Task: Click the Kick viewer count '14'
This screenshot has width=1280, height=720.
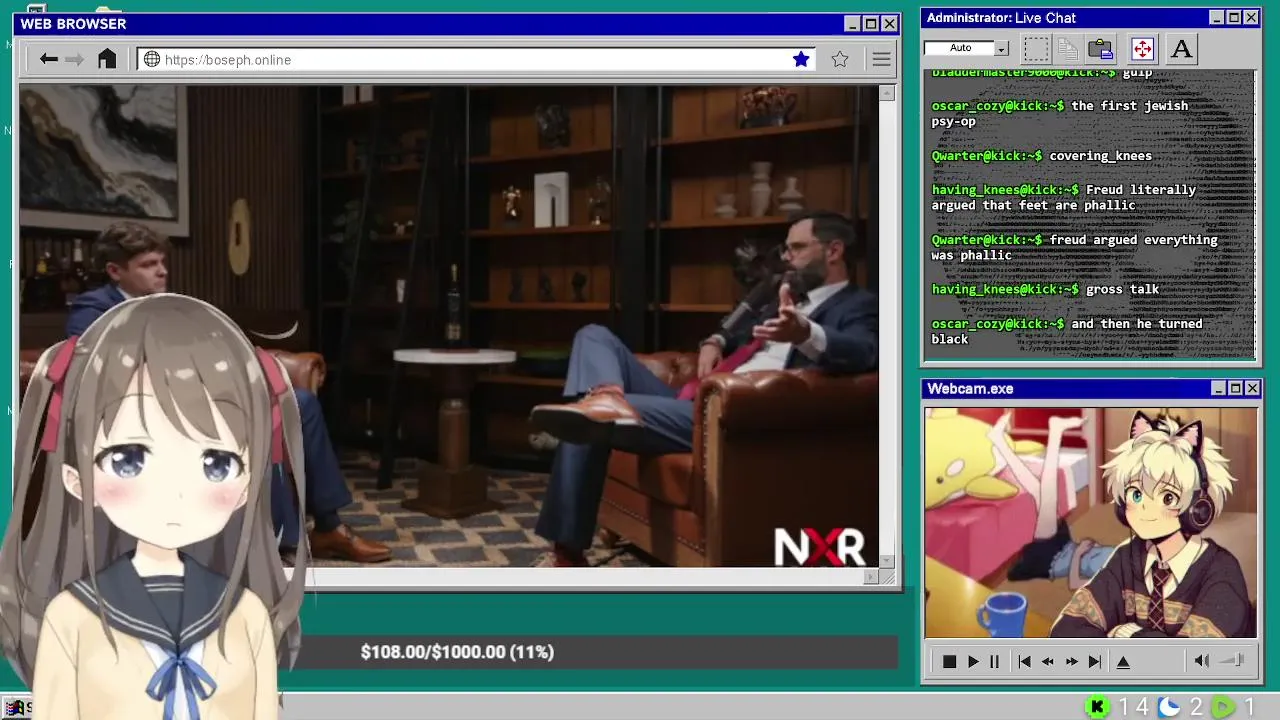Action: pos(1133,707)
